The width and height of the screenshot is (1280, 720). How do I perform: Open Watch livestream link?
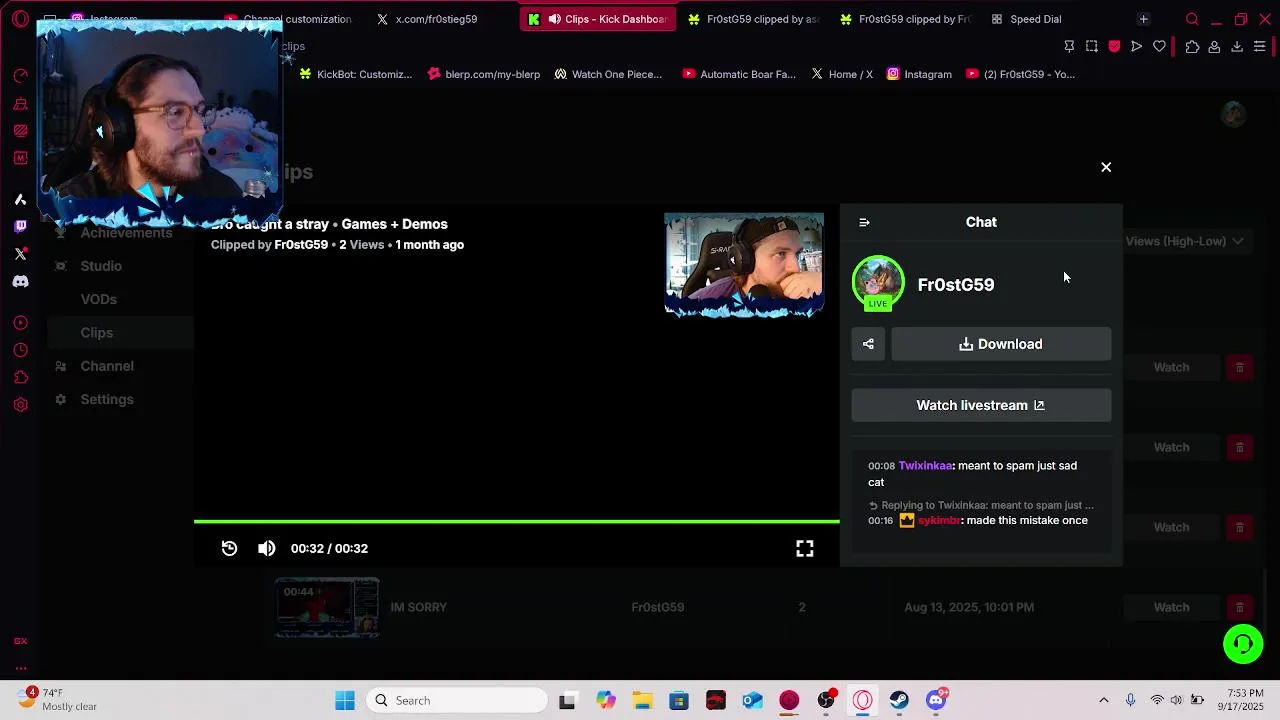tap(981, 405)
